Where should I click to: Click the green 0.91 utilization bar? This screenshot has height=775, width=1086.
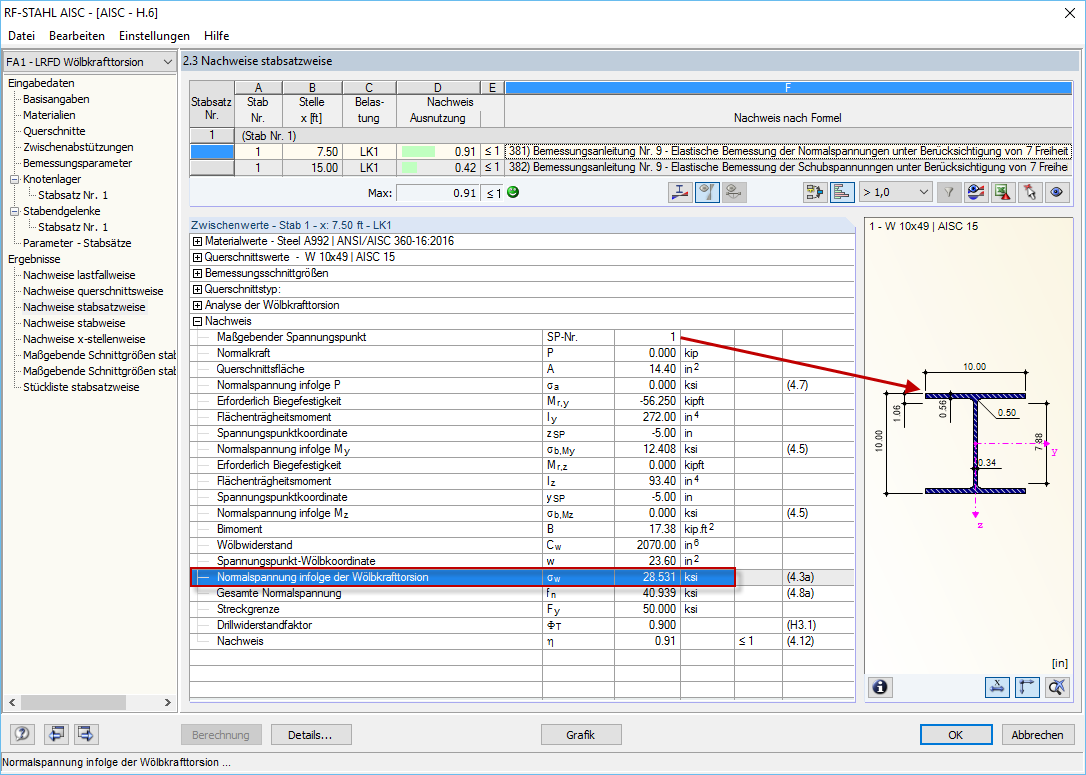tap(418, 151)
